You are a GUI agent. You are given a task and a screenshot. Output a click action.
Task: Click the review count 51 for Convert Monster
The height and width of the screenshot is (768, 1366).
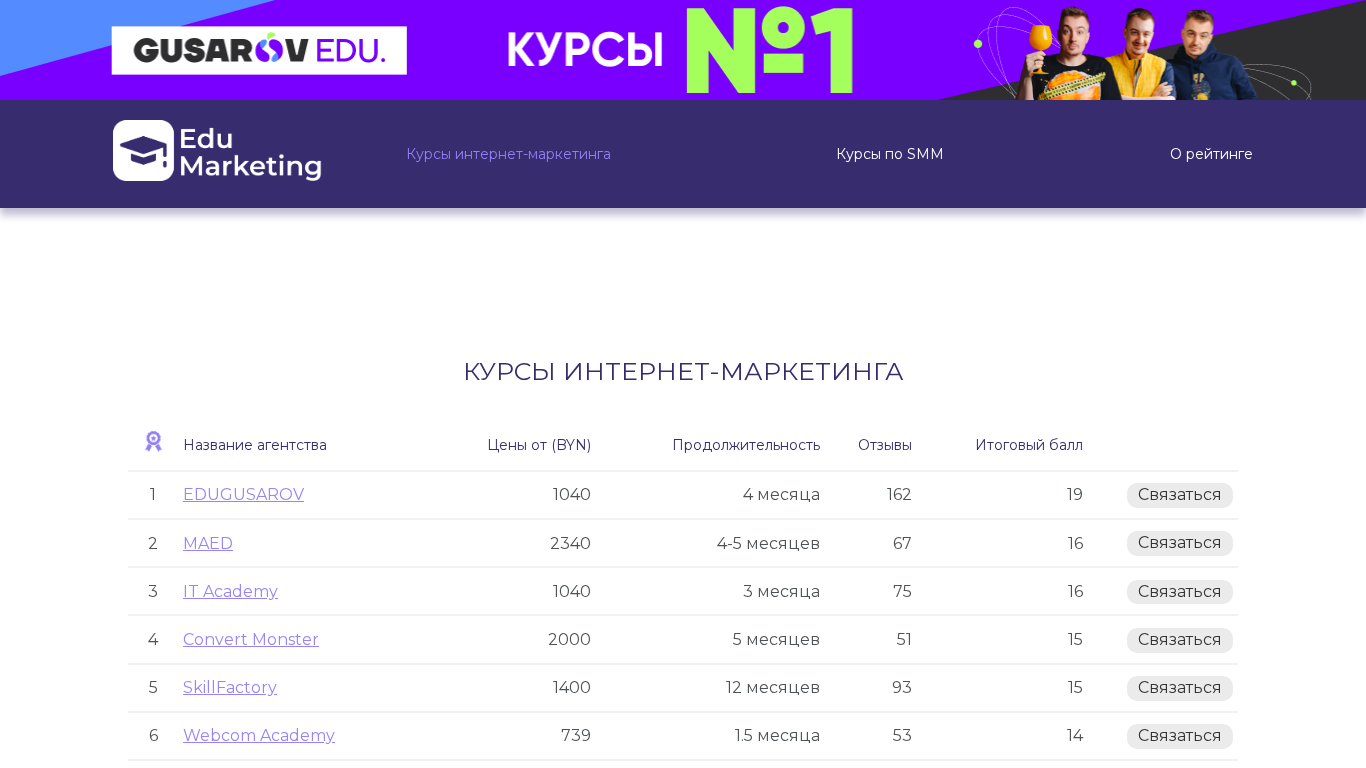pyautogui.click(x=904, y=640)
